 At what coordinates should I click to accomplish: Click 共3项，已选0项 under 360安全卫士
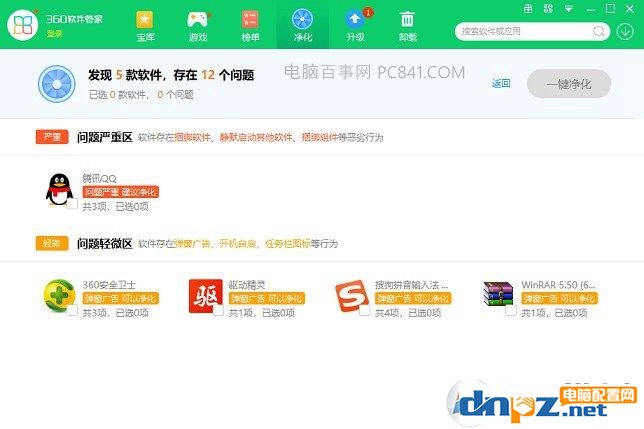point(115,313)
